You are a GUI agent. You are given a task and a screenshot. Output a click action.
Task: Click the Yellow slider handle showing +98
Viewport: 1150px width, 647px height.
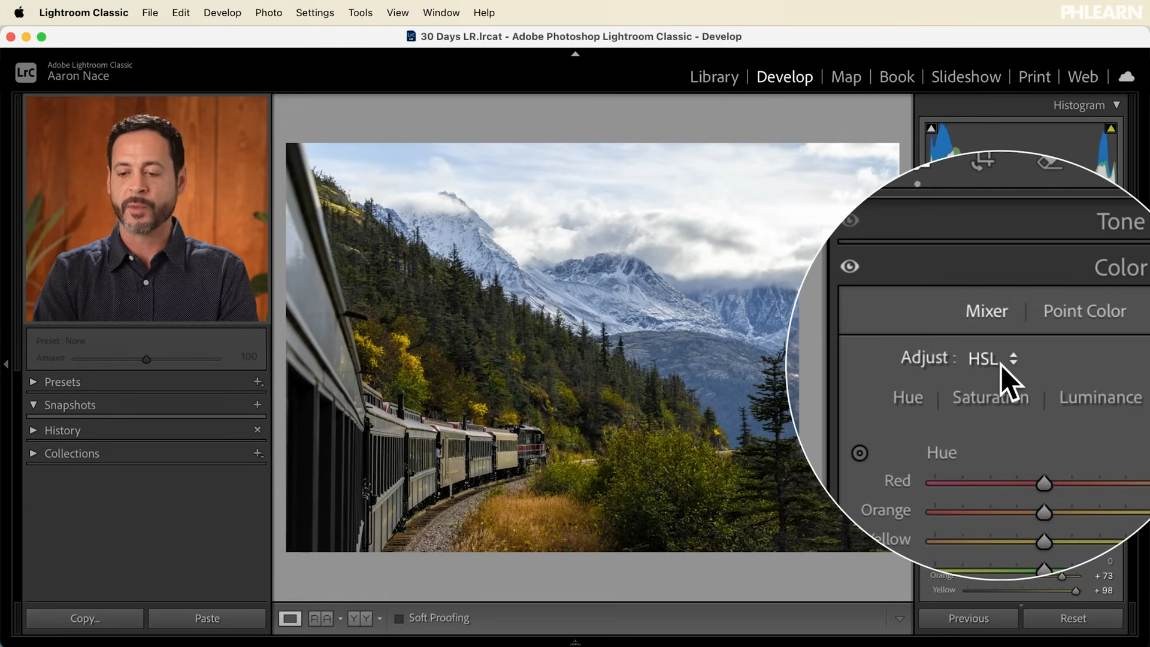[x=1076, y=591]
